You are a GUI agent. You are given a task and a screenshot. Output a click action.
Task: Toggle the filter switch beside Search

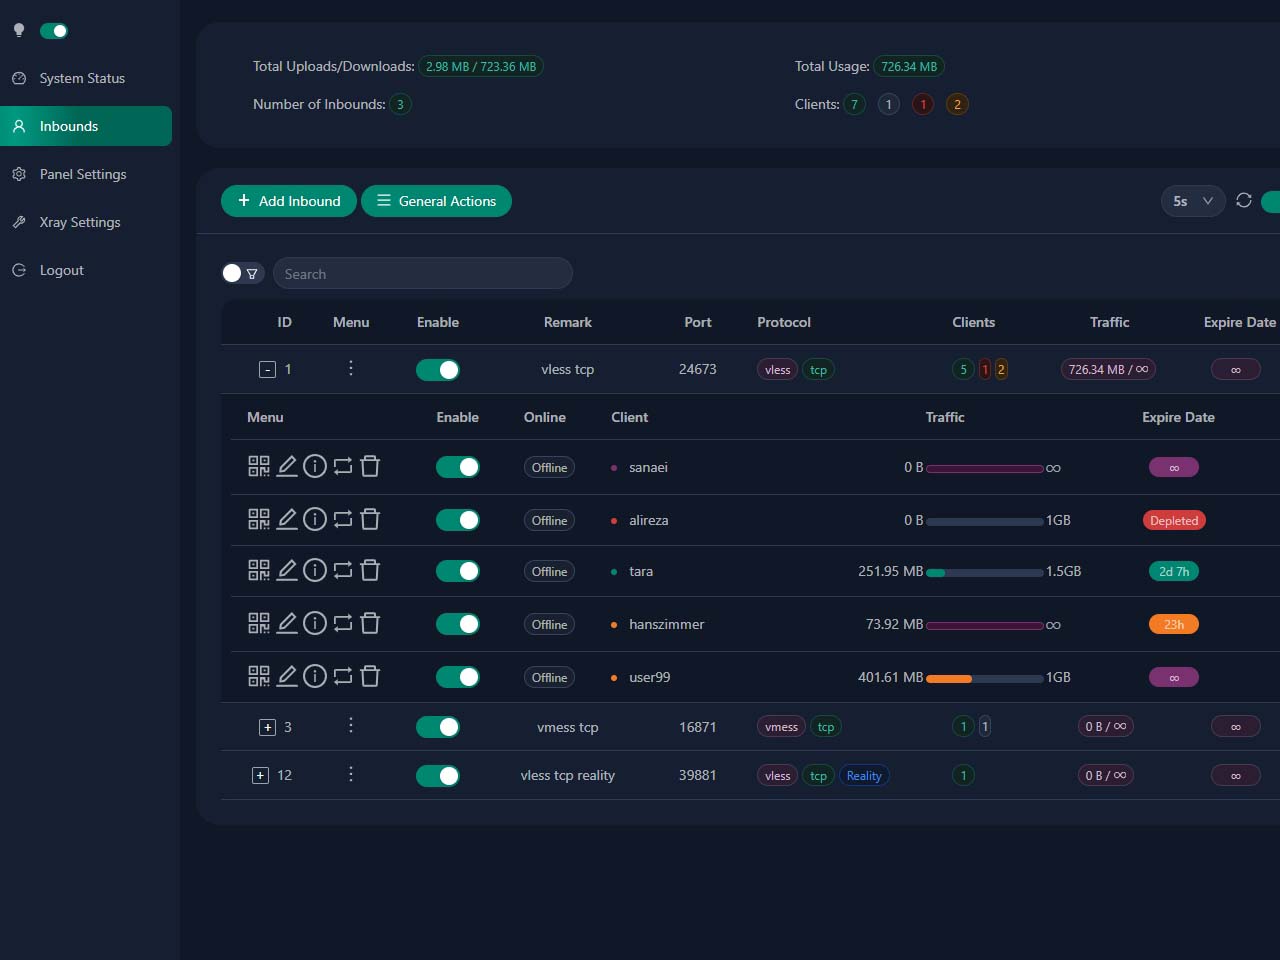click(x=242, y=273)
